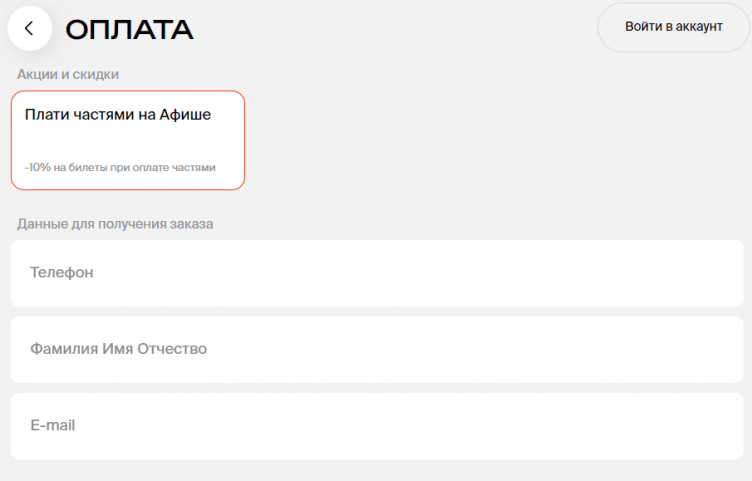
Task: Click the red-outlined promotion tile
Action: click(x=128, y=140)
